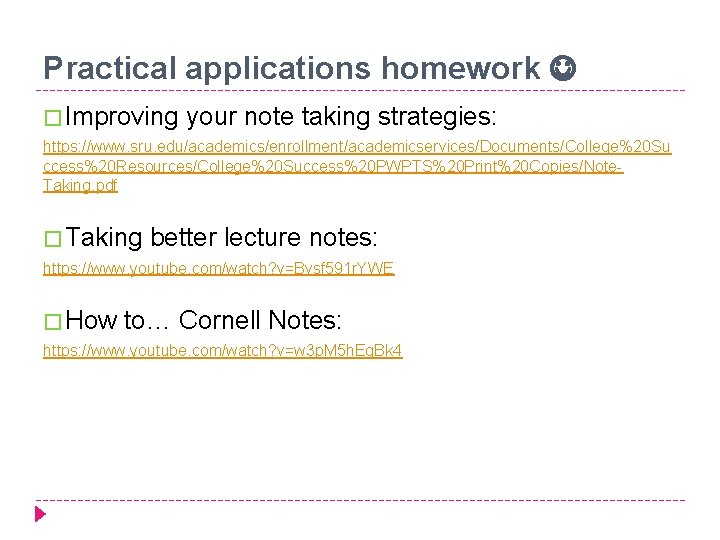Viewport: 720px width, 540px height.
Task: Click the bullet marker before "Improving"
Action: (53, 118)
